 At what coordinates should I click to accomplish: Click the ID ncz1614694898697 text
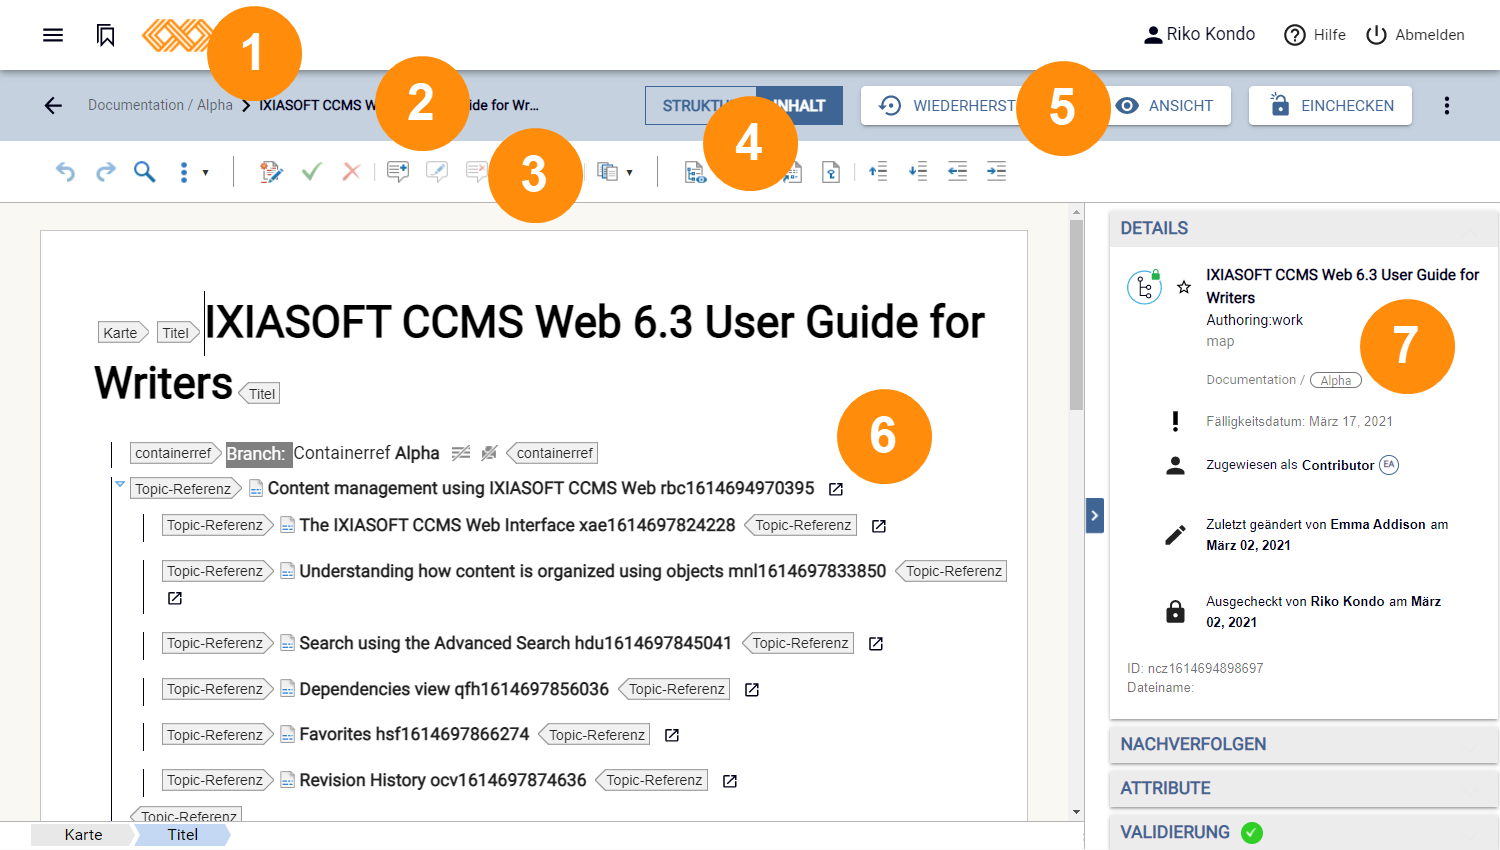point(1195,668)
